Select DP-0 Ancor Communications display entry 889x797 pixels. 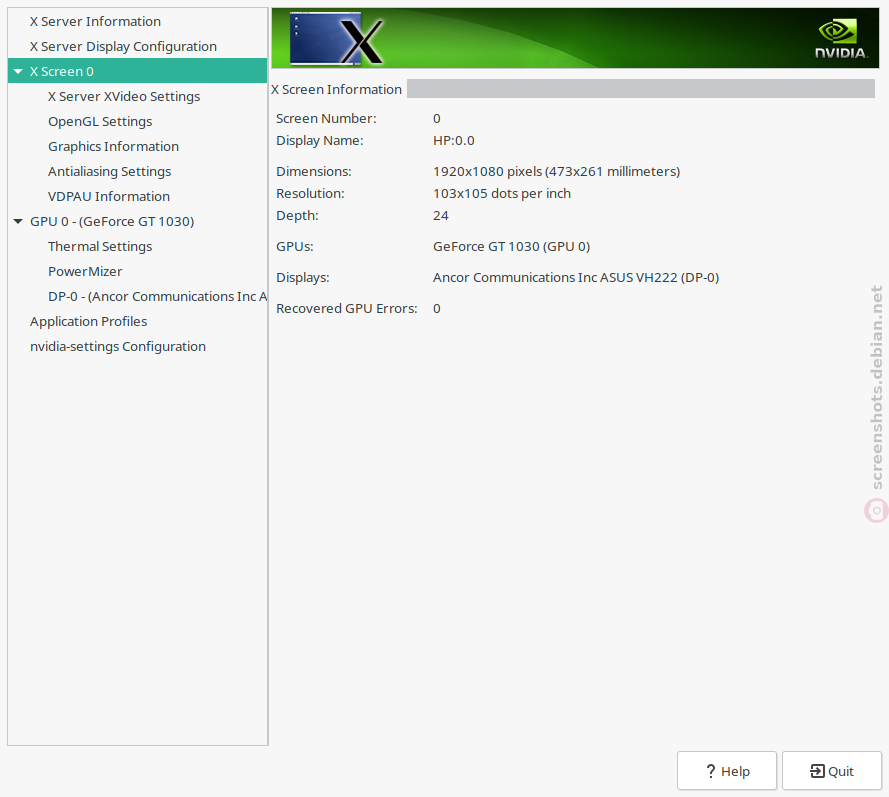click(x=158, y=296)
